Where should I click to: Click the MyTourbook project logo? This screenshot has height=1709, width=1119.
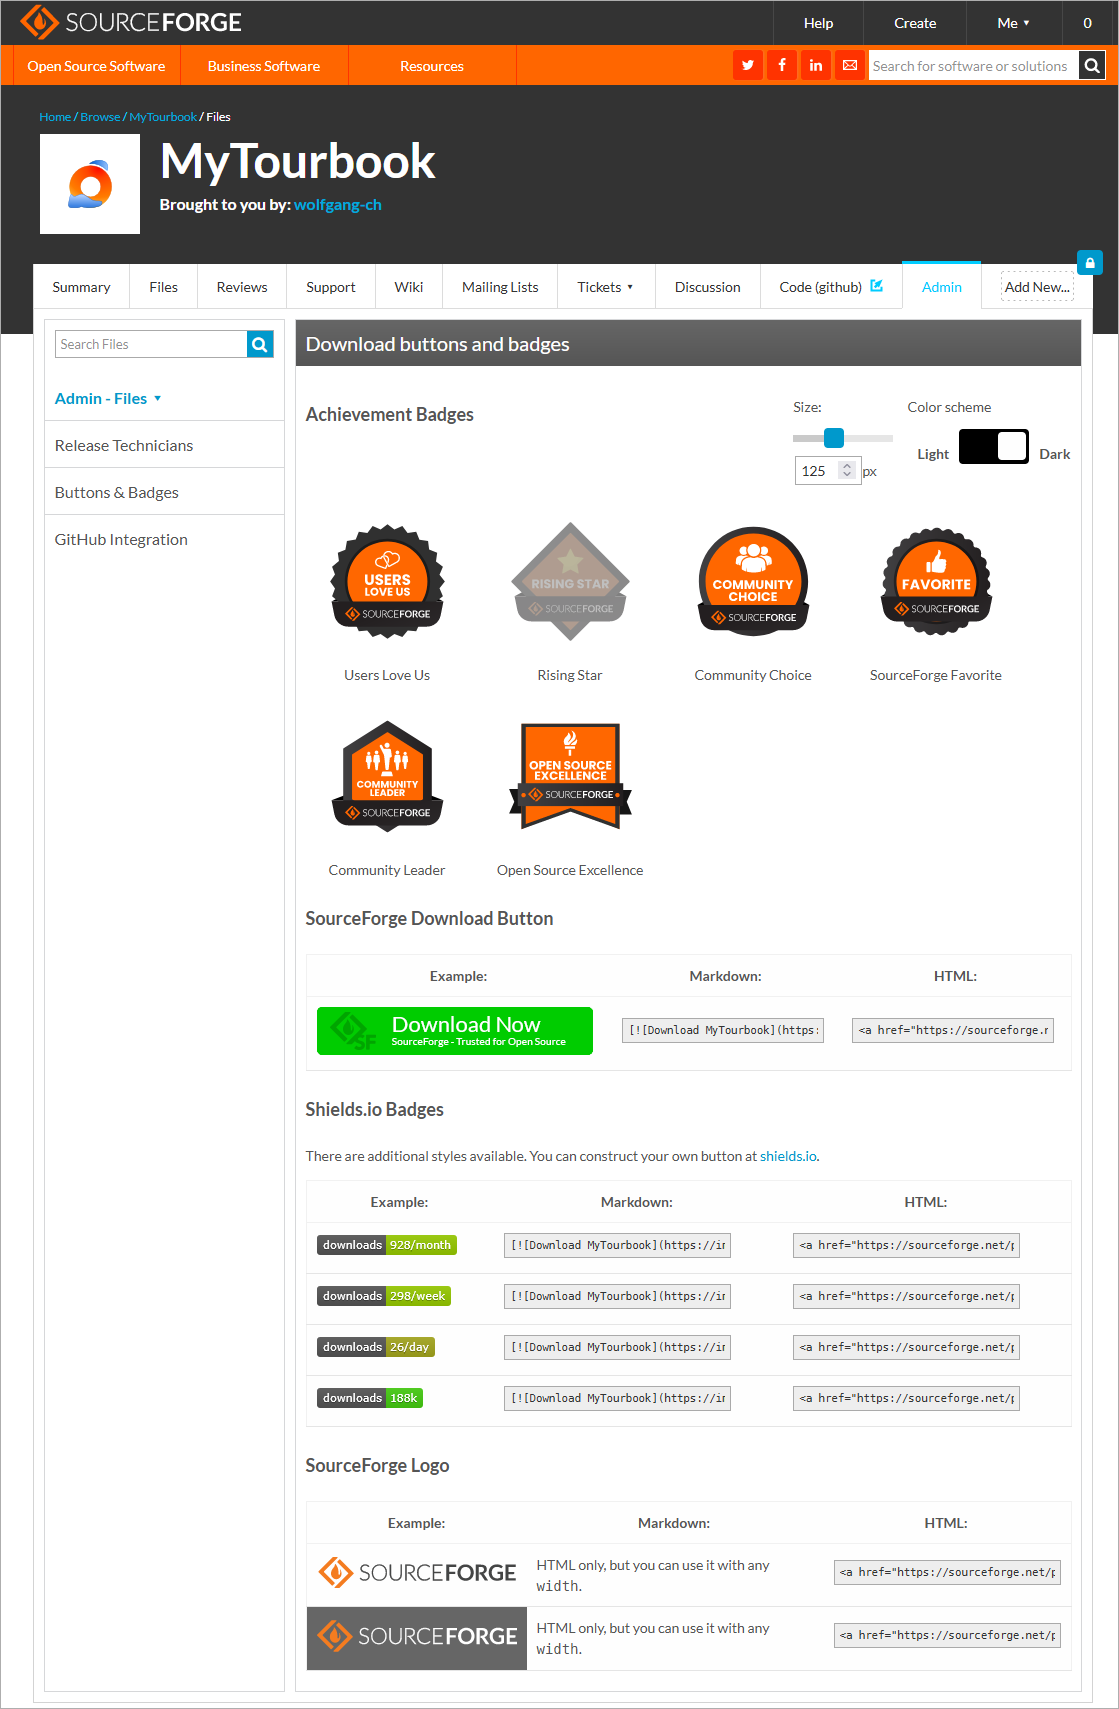90,184
